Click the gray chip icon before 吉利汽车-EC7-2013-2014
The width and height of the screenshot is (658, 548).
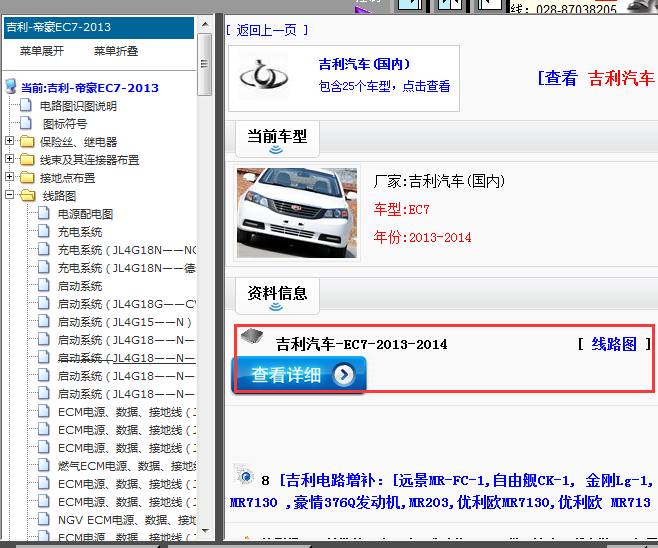(252, 336)
